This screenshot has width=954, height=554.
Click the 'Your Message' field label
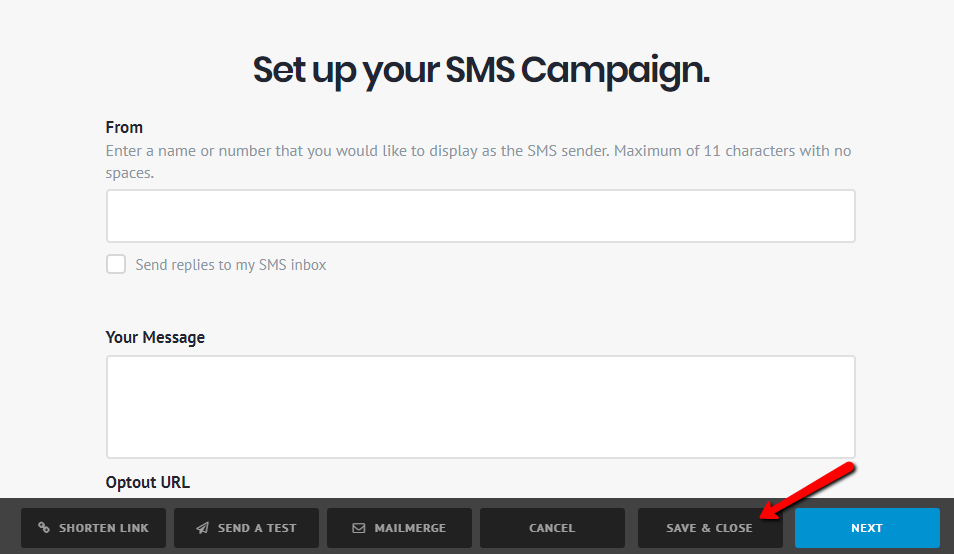click(x=155, y=337)
